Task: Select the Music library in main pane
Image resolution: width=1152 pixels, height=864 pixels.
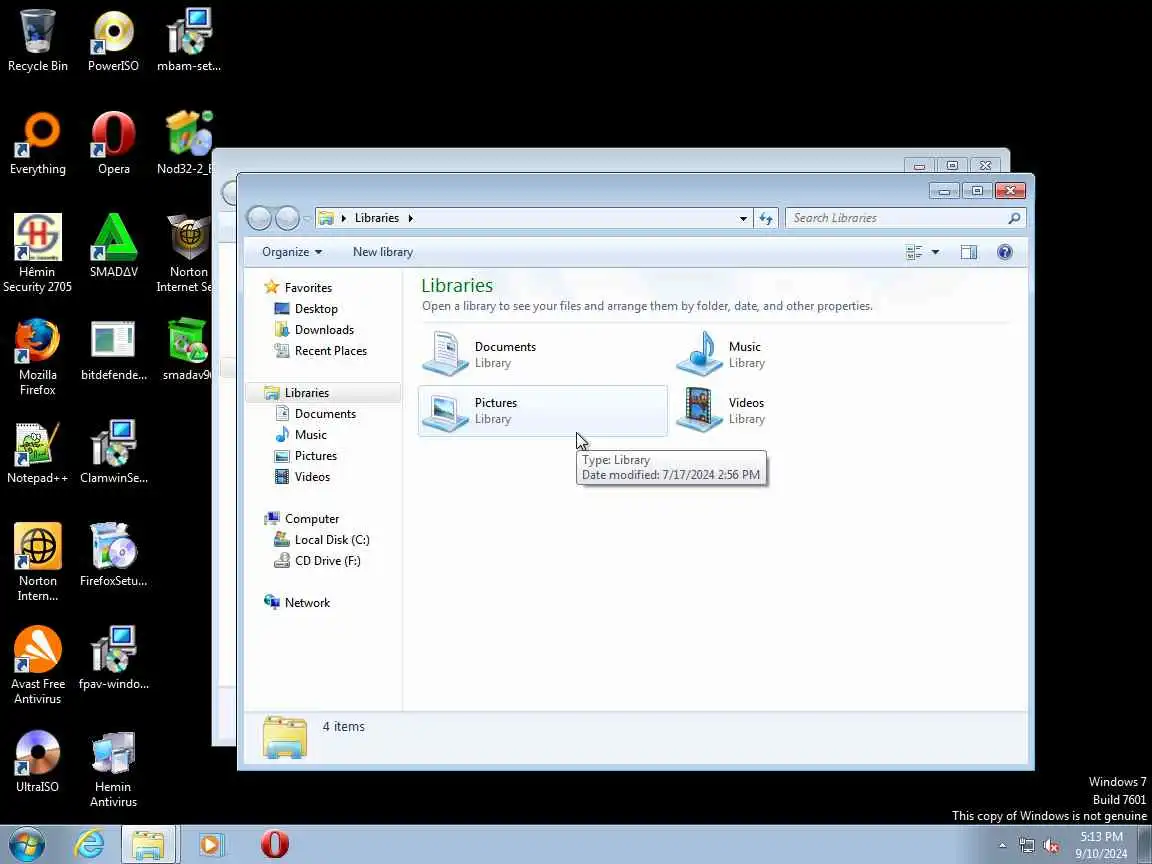Action: (x=797, y=354)
